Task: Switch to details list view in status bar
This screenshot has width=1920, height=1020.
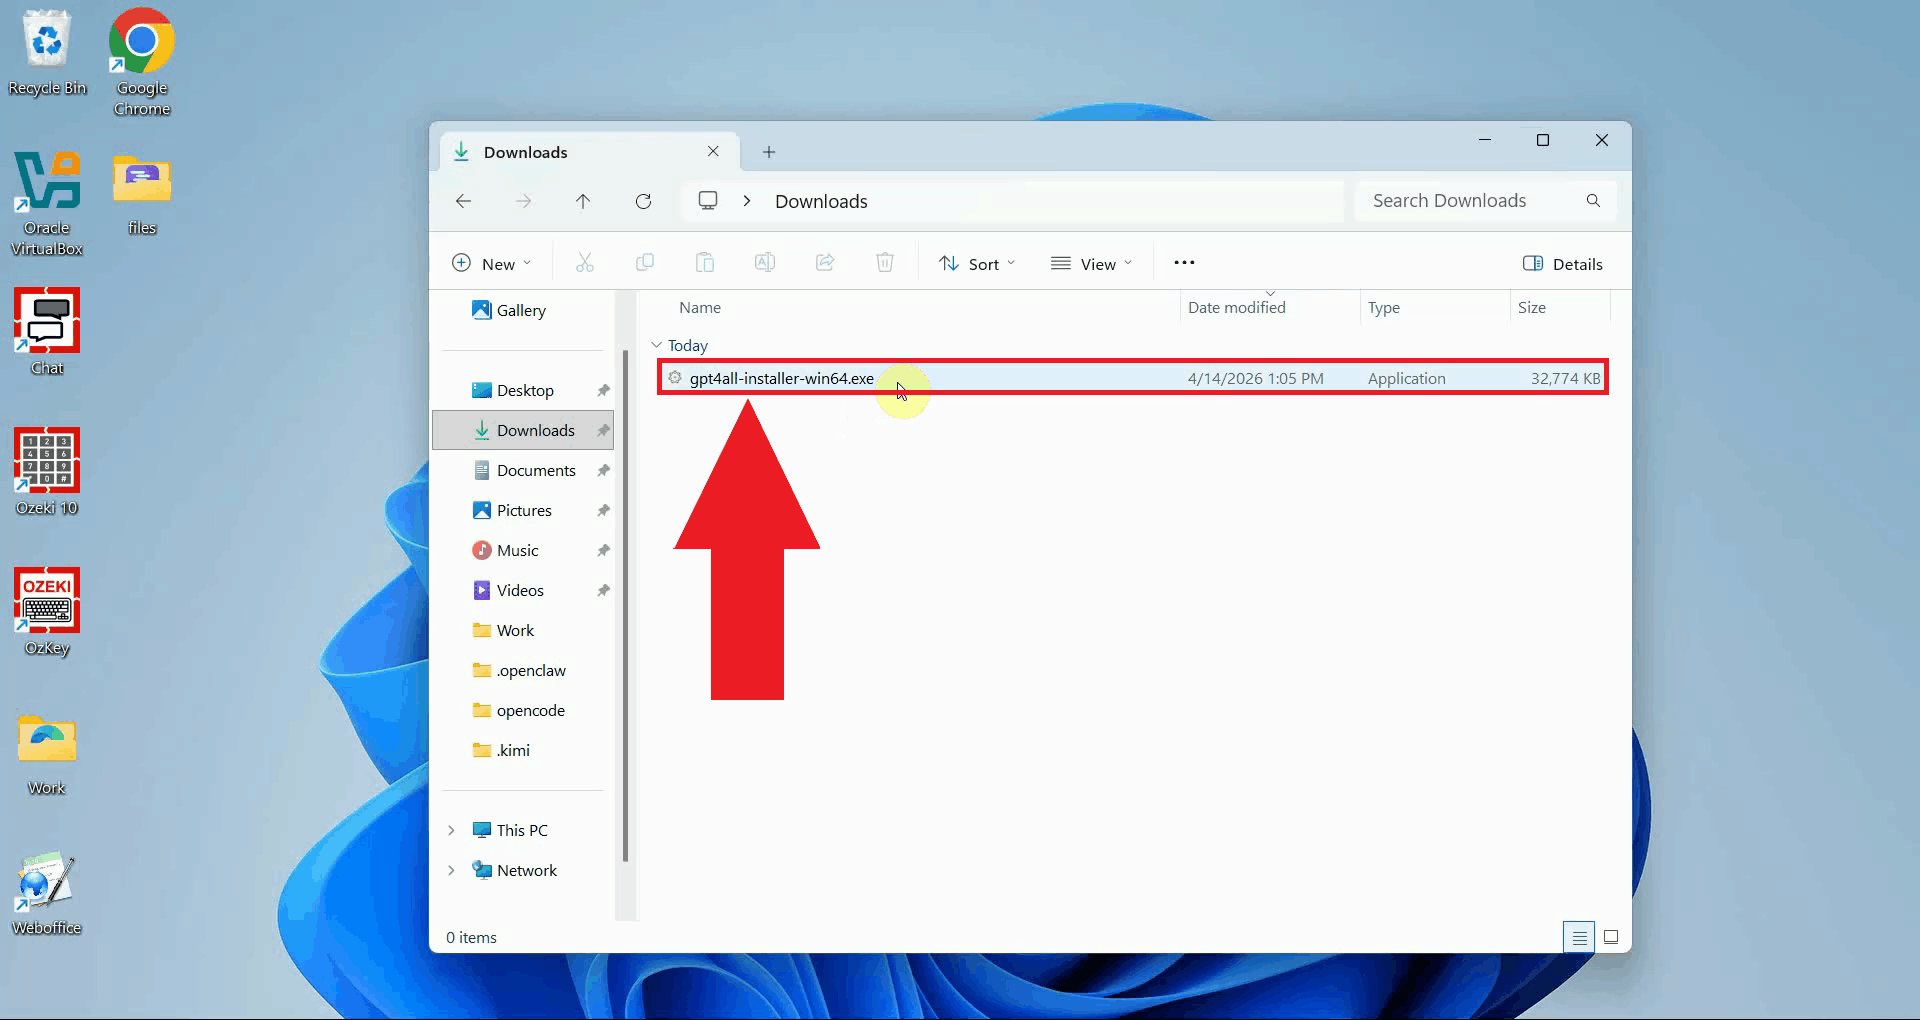Action: pyautogui.click(x=1579, y=937)
